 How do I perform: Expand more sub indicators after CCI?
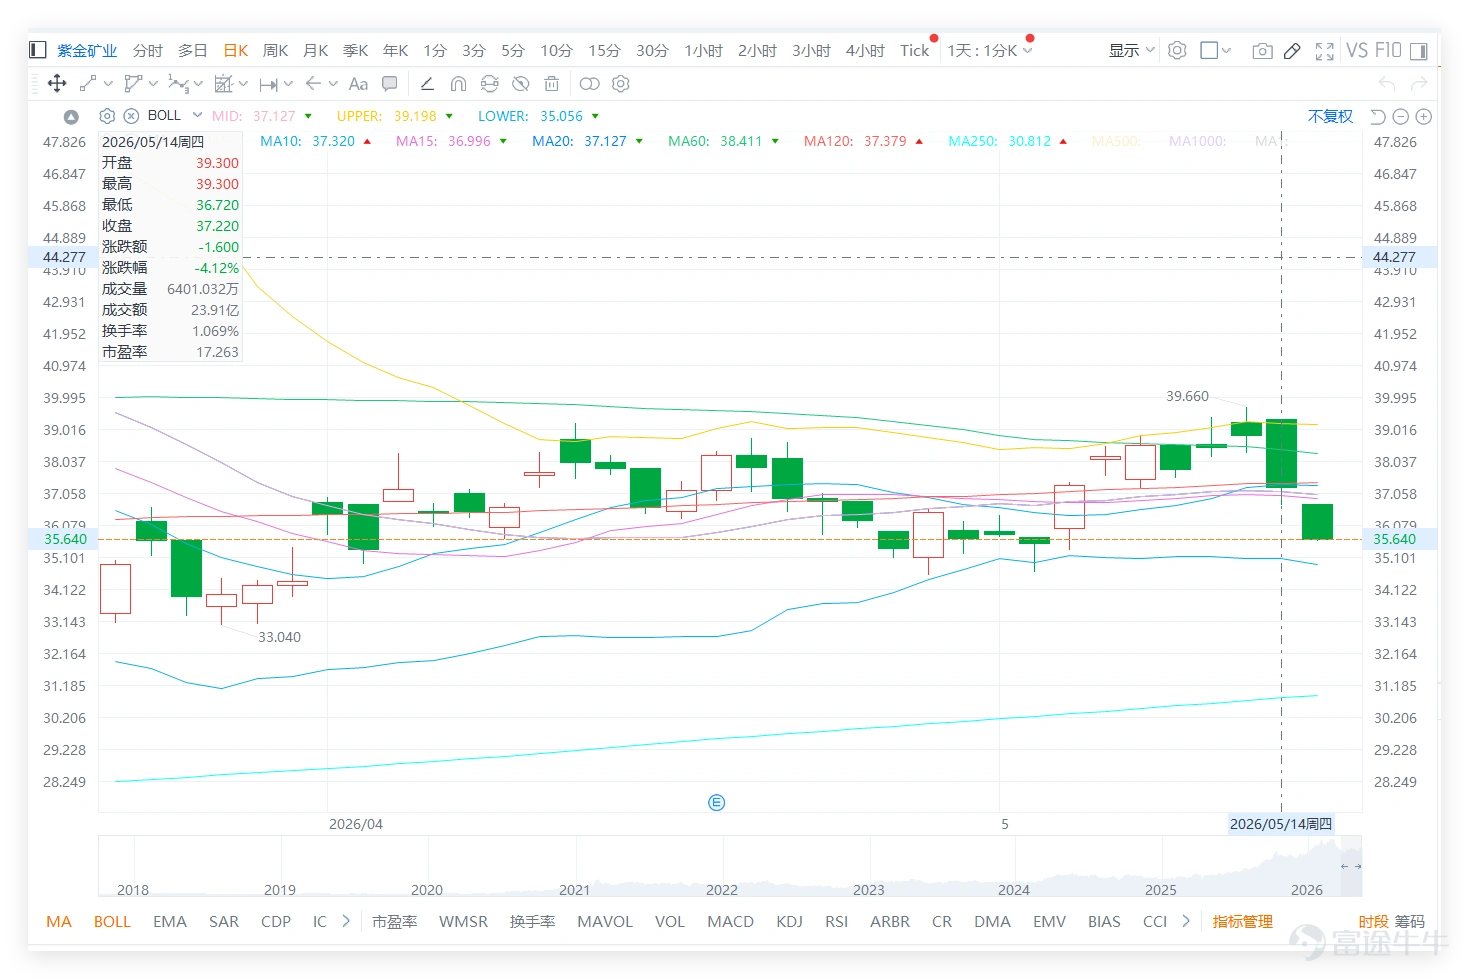[1186, 921]
